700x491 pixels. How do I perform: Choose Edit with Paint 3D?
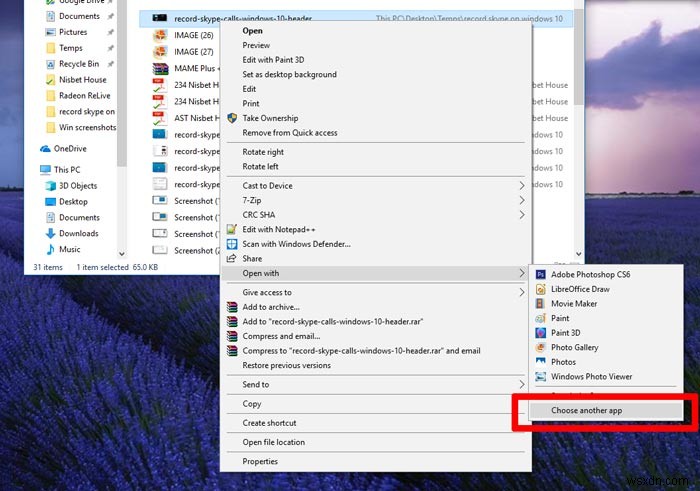click(273, 60)
